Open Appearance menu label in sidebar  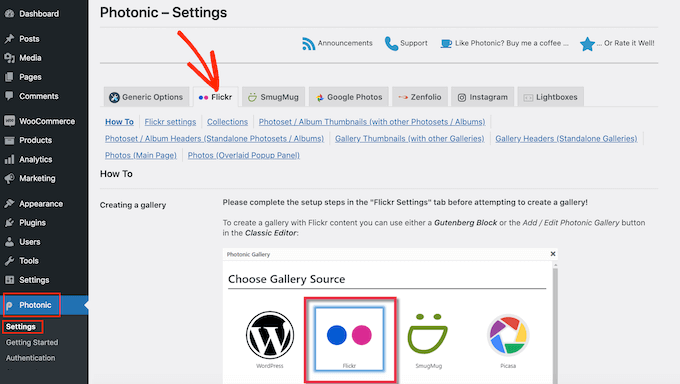41,203
